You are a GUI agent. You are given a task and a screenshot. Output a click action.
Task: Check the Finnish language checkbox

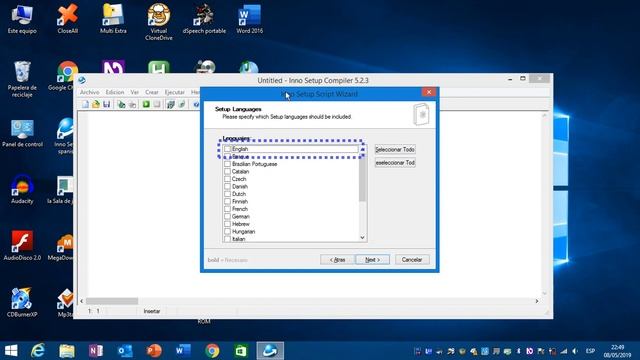click(x=227, y=201)
